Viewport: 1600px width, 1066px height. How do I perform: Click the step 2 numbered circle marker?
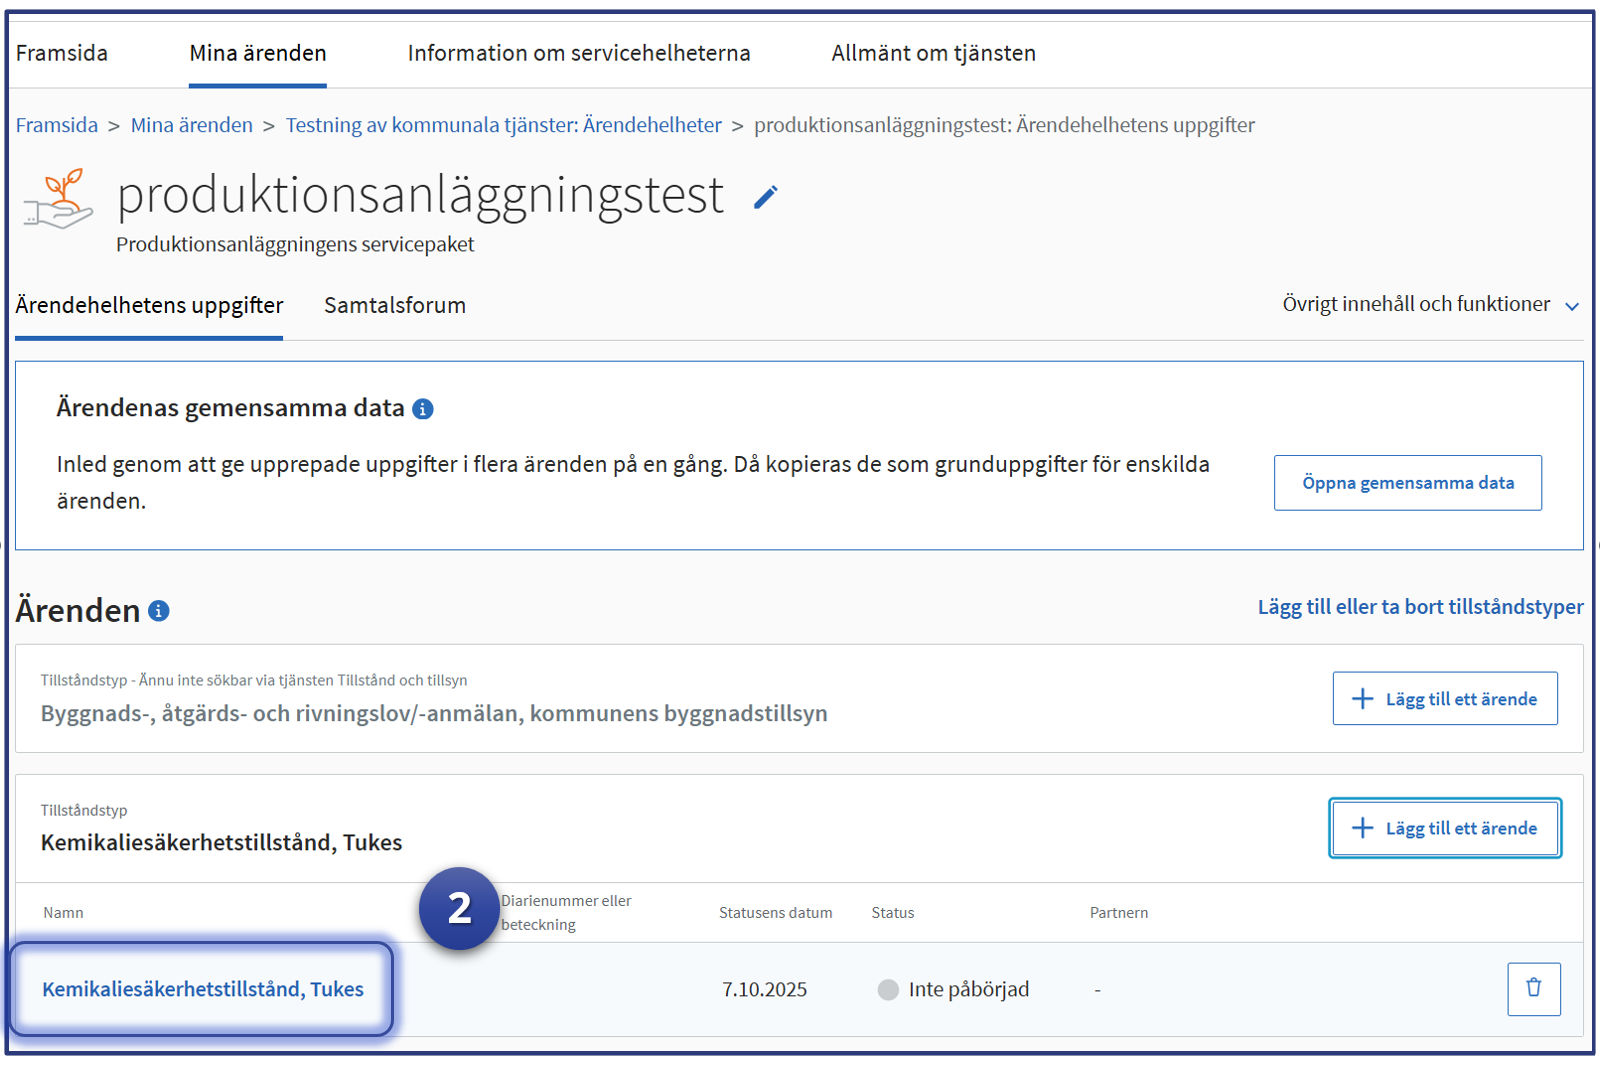[459, 908]
